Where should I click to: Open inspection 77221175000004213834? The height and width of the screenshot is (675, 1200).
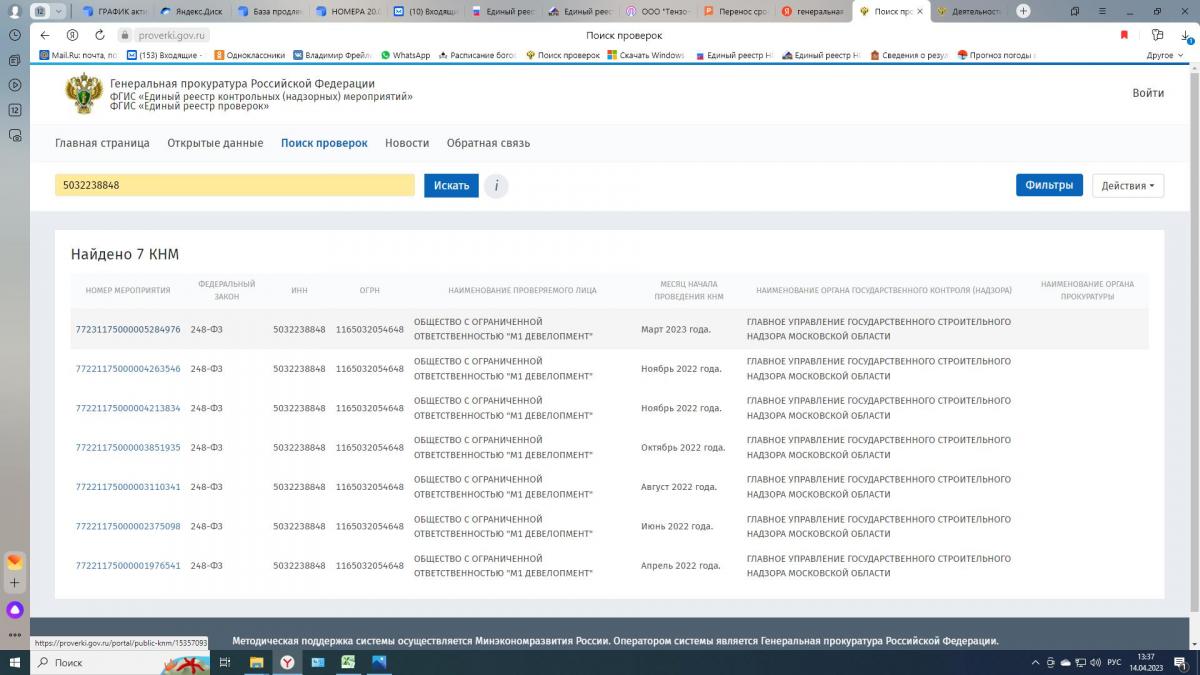point(128,408)
